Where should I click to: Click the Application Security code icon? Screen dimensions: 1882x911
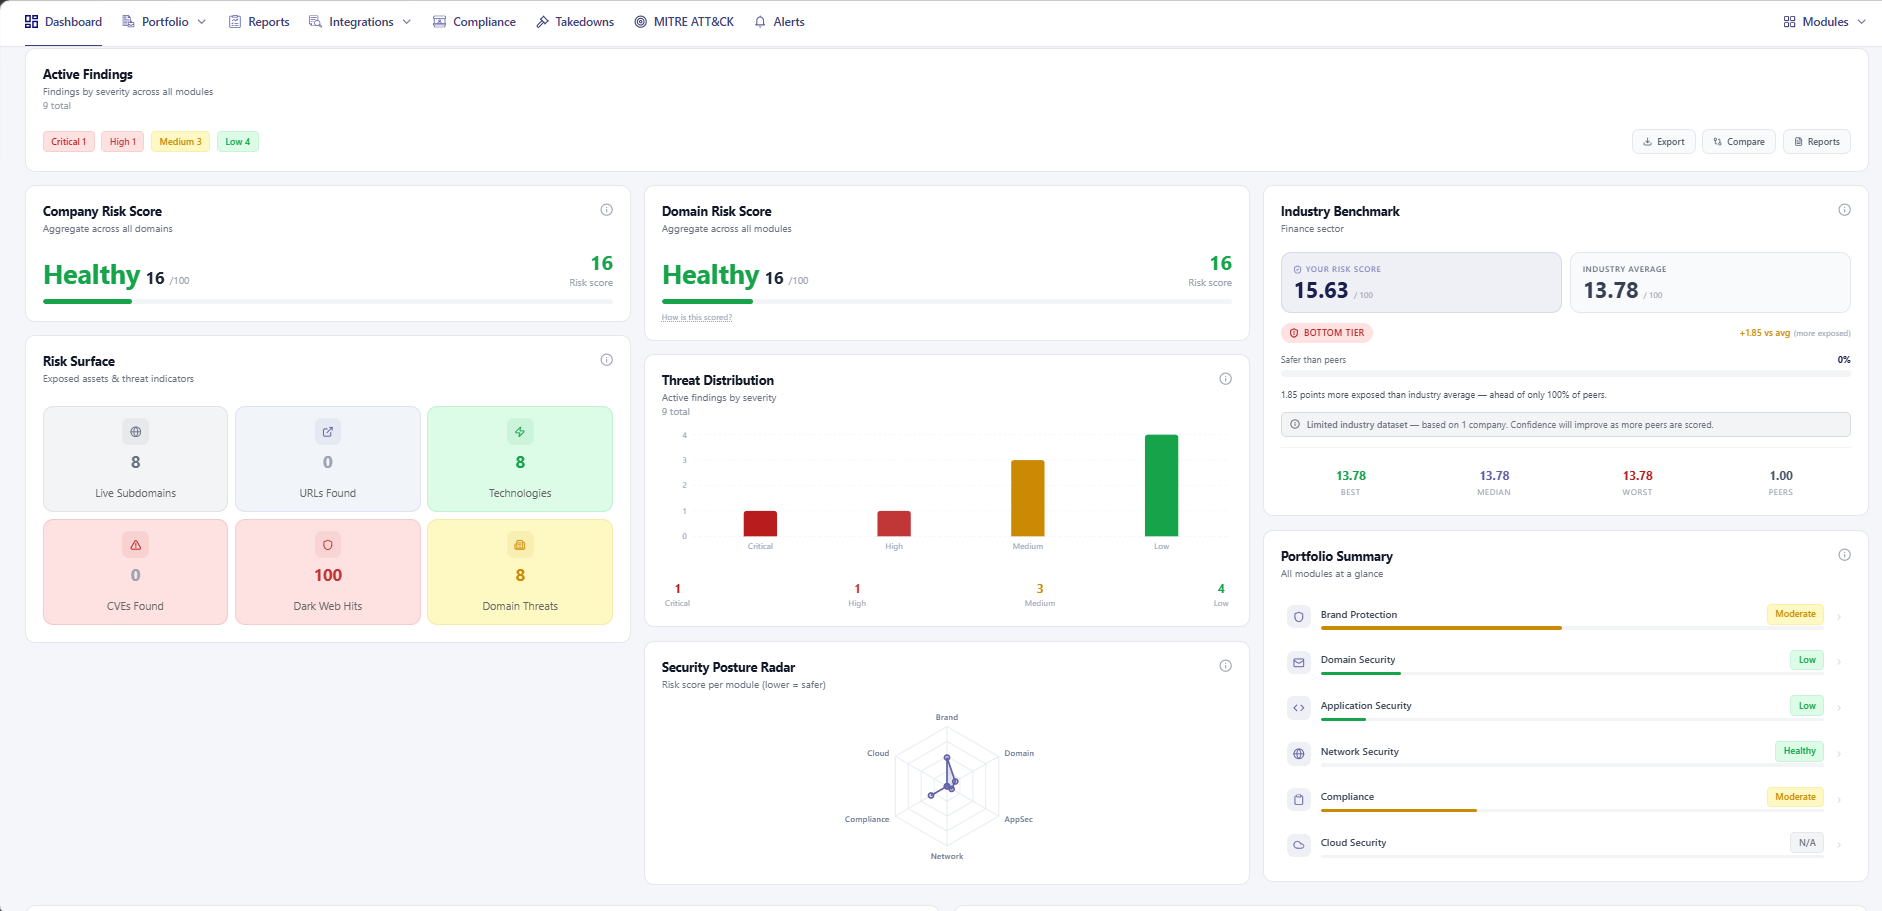pyautogui.click(x=1299, y=708)
